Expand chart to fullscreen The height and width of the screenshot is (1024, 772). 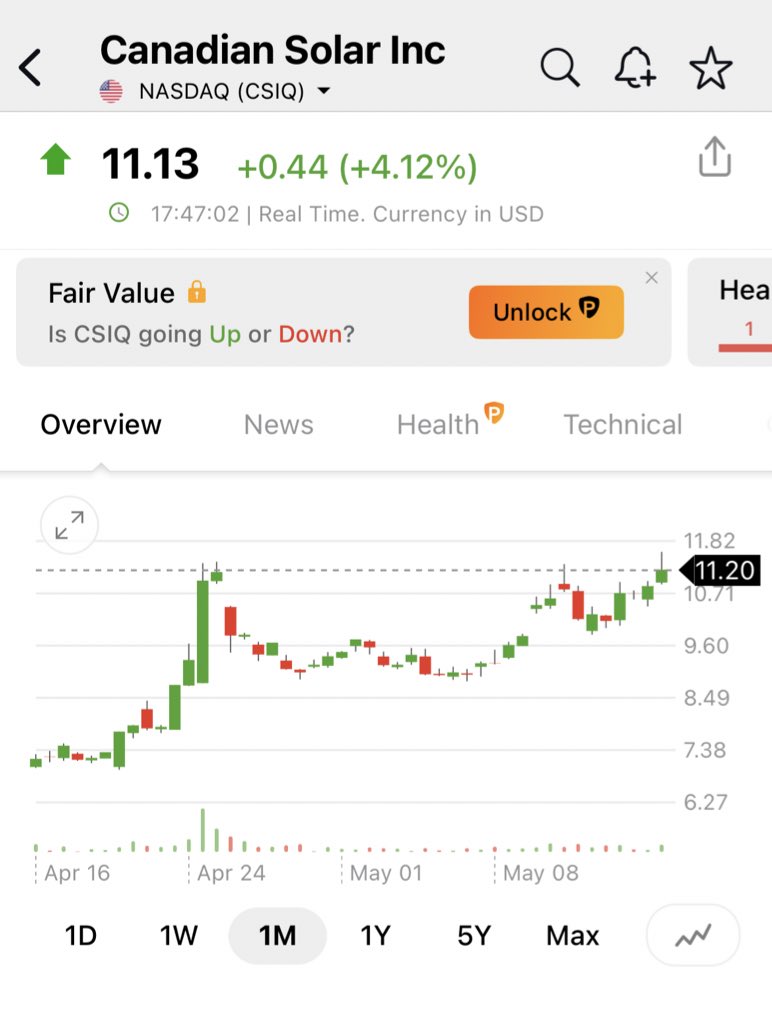[69, 525]
